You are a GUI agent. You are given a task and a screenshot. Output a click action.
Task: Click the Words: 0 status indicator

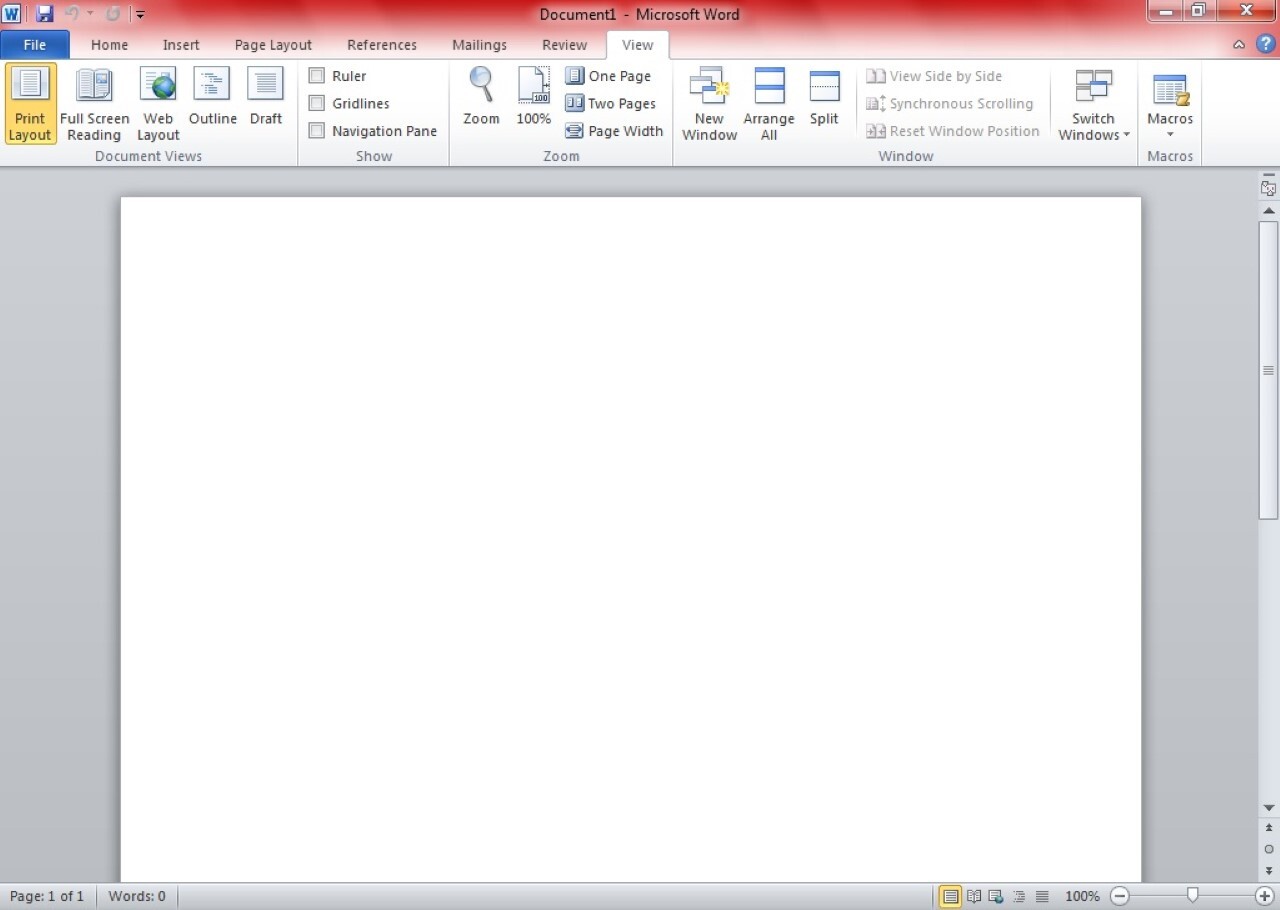click(x=137, y=896)
